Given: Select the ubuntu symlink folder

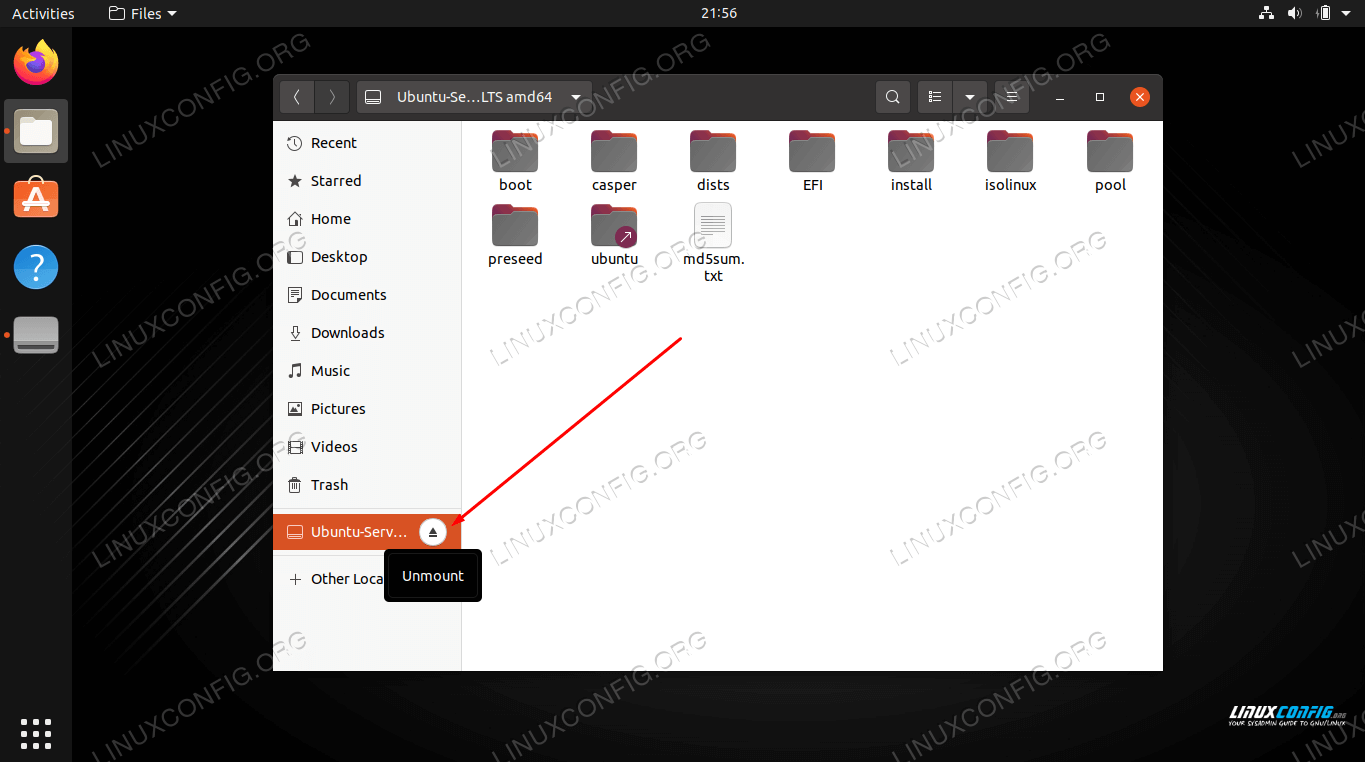Looking at the screenshot, I should coord(614,234).
